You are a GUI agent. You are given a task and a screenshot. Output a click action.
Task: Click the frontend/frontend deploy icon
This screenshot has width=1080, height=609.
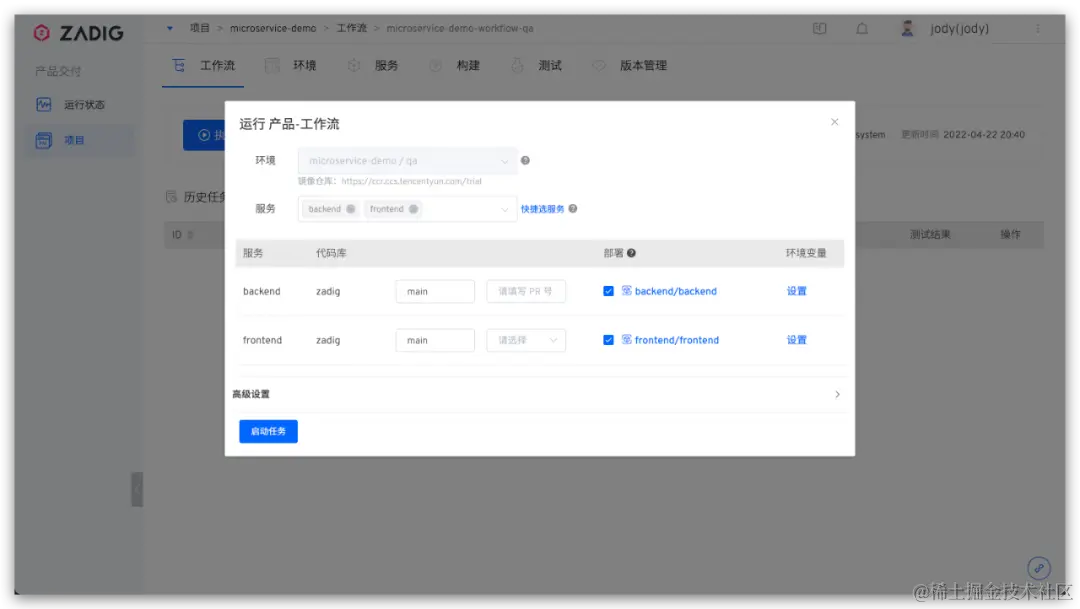pos(626,340)
